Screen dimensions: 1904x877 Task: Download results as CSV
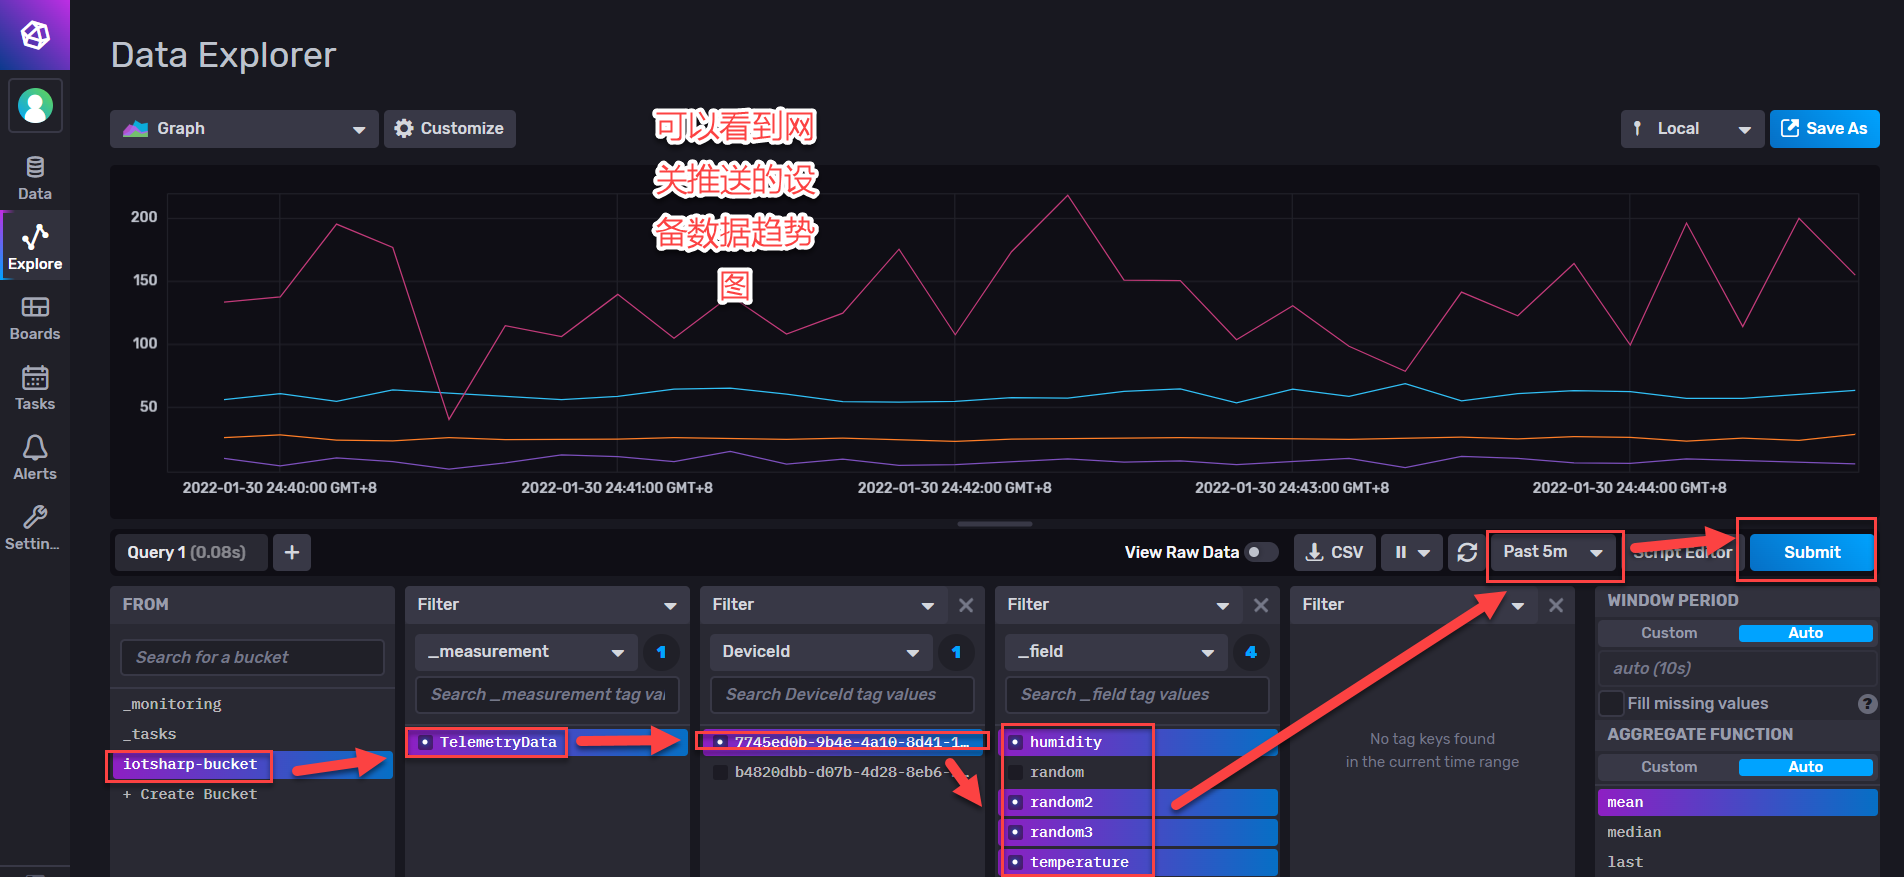click(1334, 552)
